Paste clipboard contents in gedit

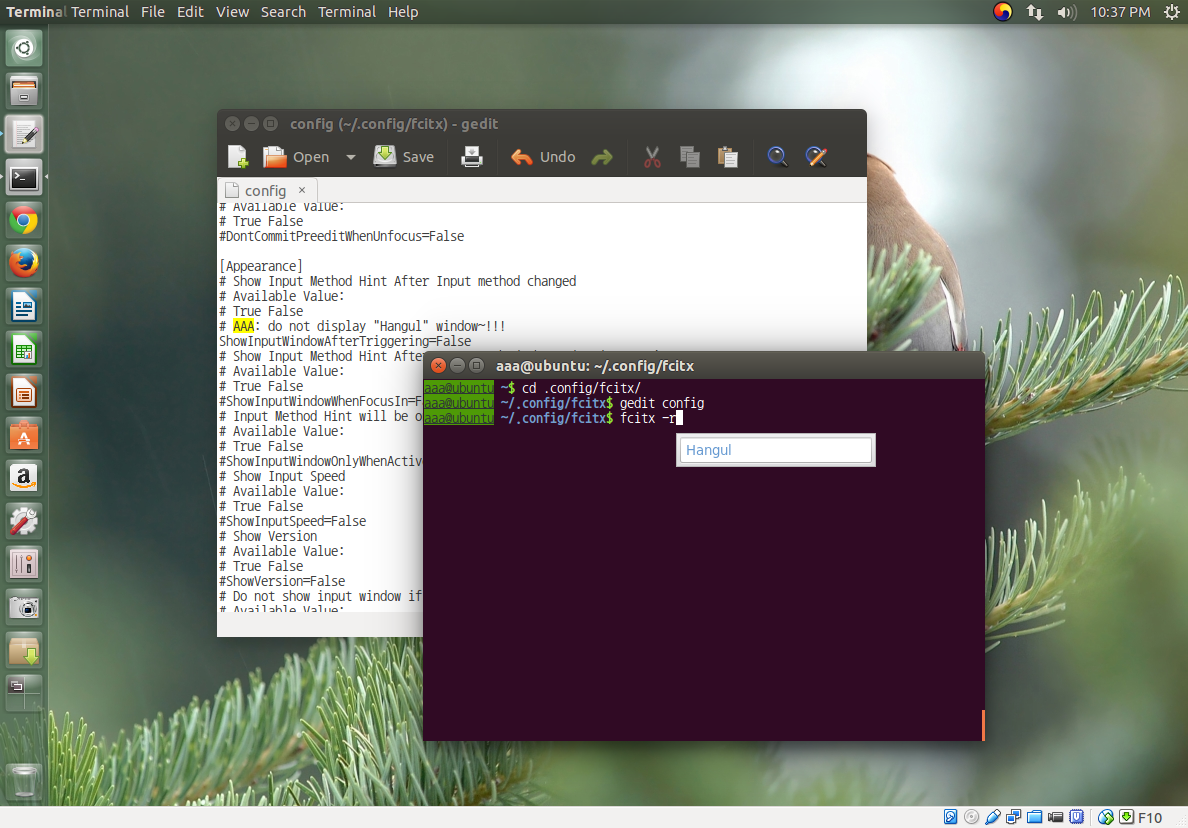click(727, 157)
